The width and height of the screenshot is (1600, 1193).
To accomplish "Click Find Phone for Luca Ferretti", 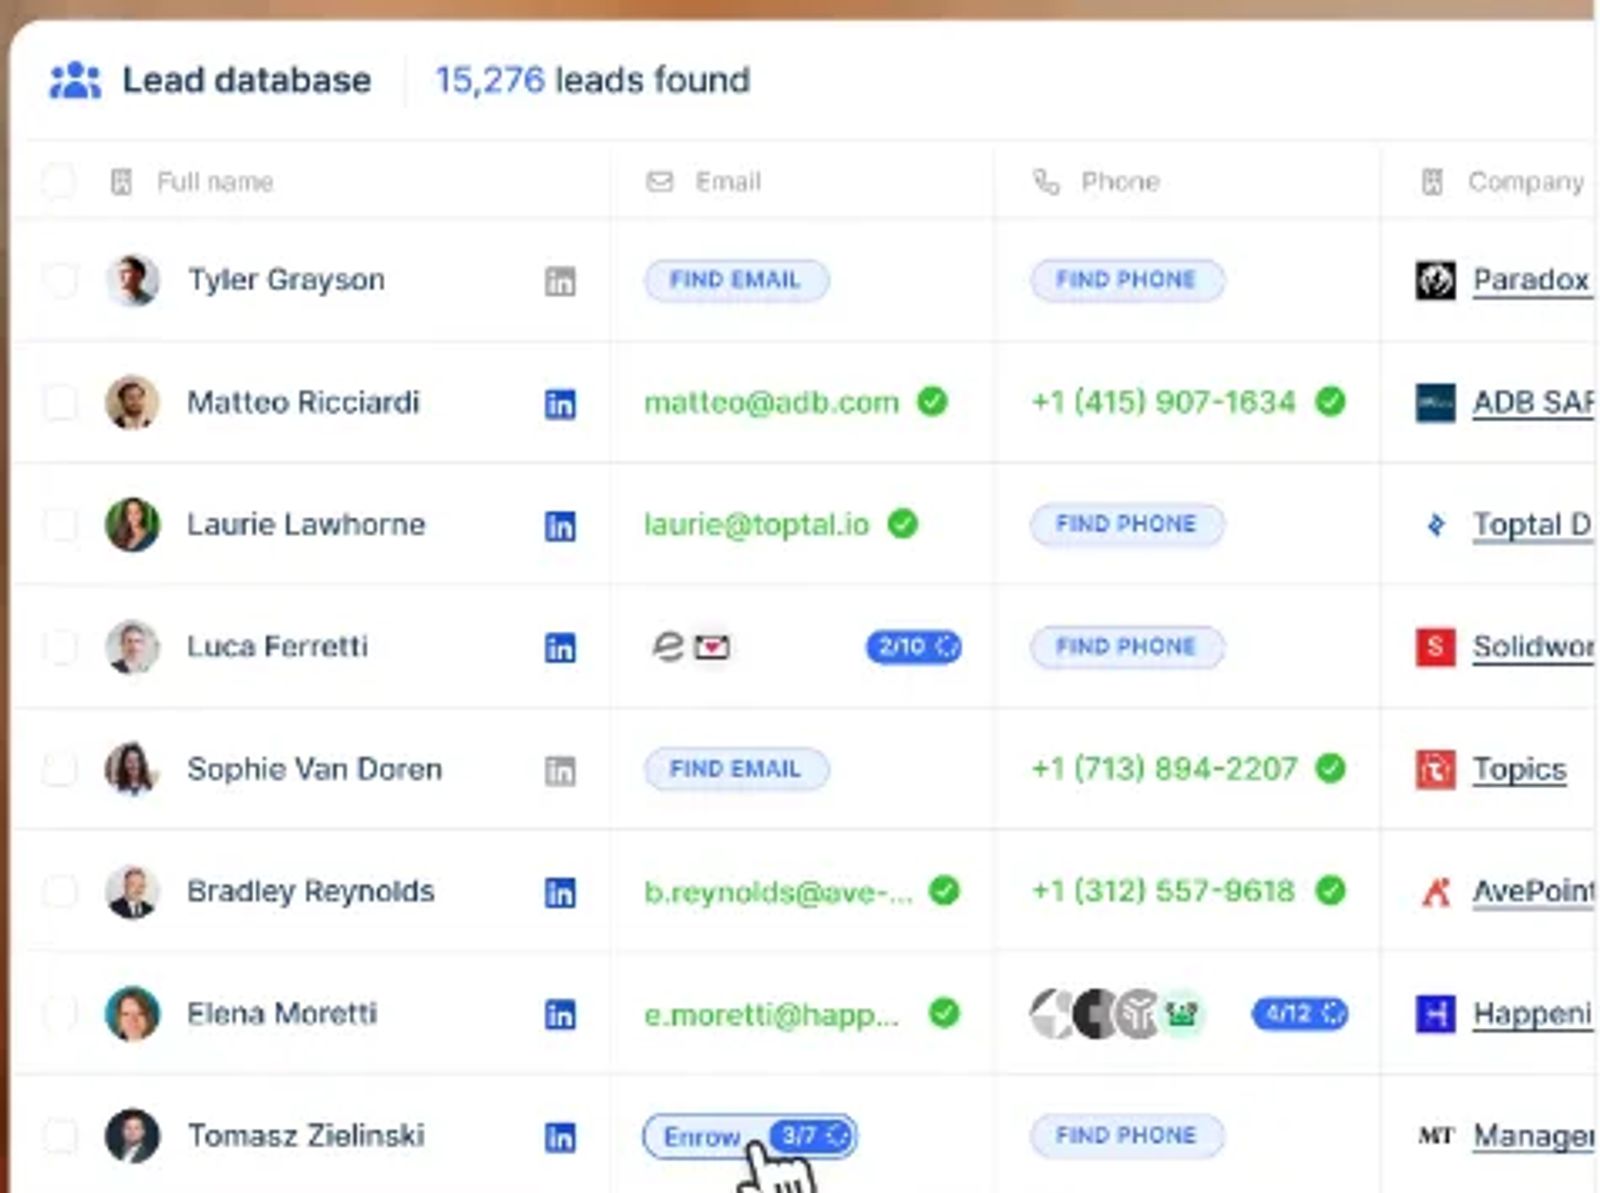I will click(1127, 647).
